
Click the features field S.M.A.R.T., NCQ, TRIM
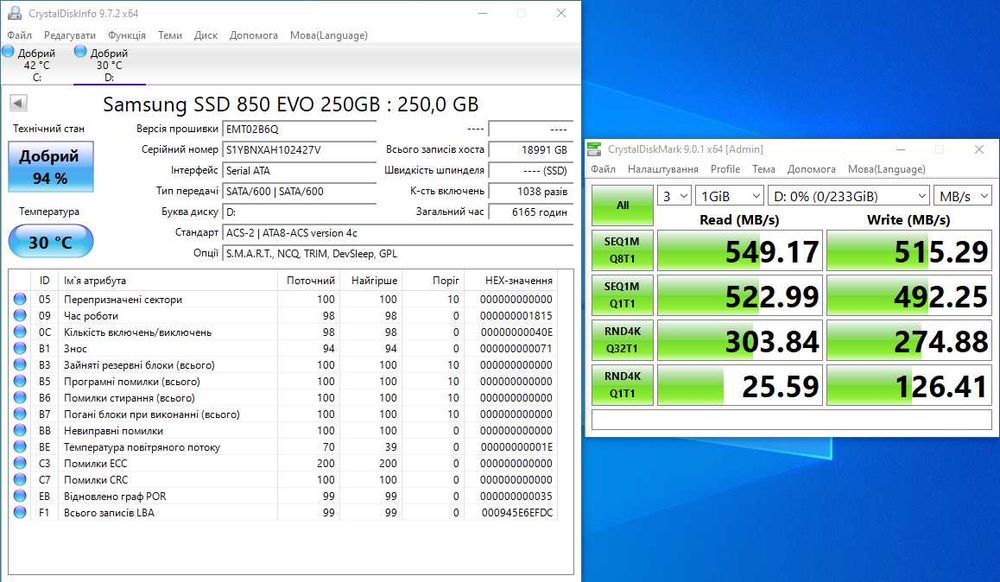click(398, 254)
